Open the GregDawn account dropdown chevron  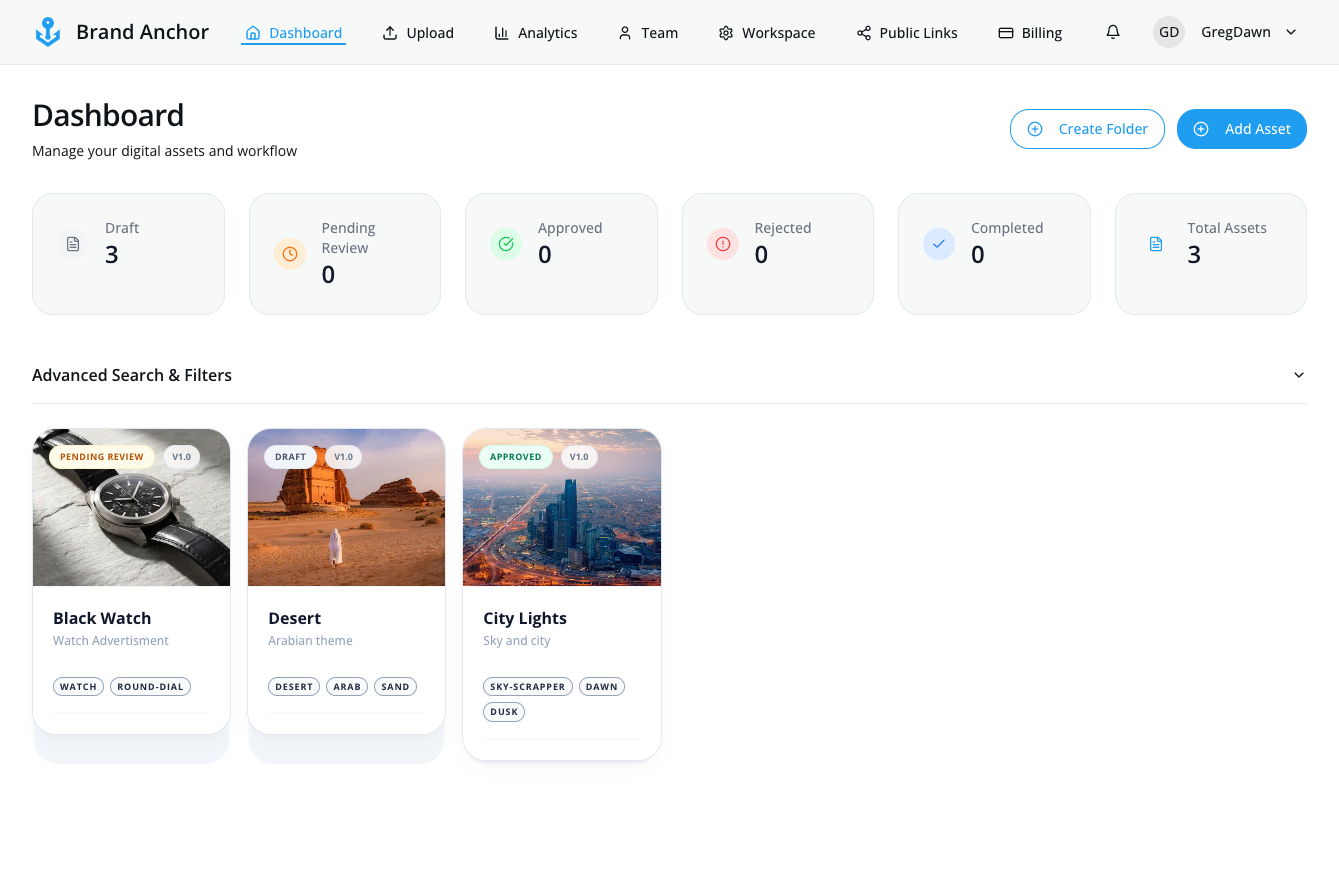(1291, 32)
